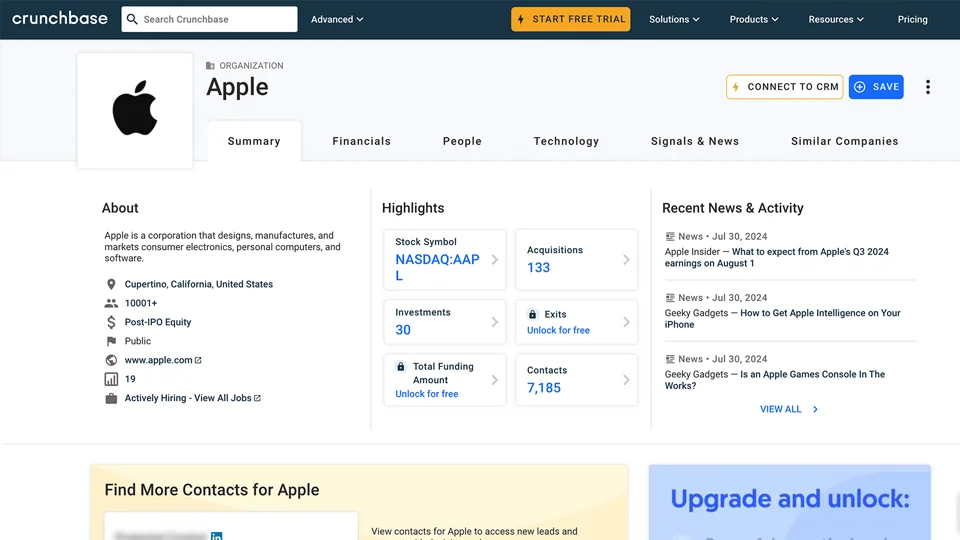Click the lightning icon on Start Free Trial
This screenshot has width=960, height=540.
pos(521,20)
